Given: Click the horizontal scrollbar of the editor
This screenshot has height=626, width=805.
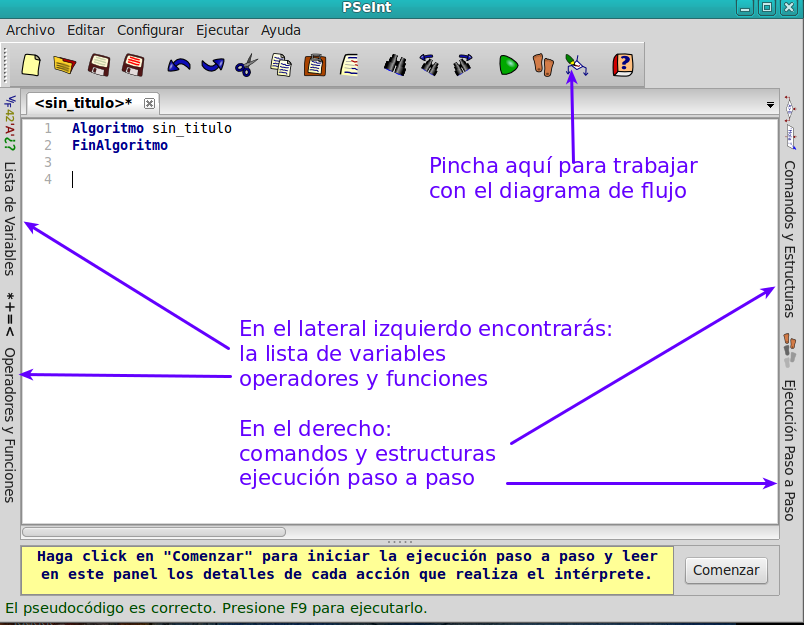Looking at the screenshot, I should 154,532.
